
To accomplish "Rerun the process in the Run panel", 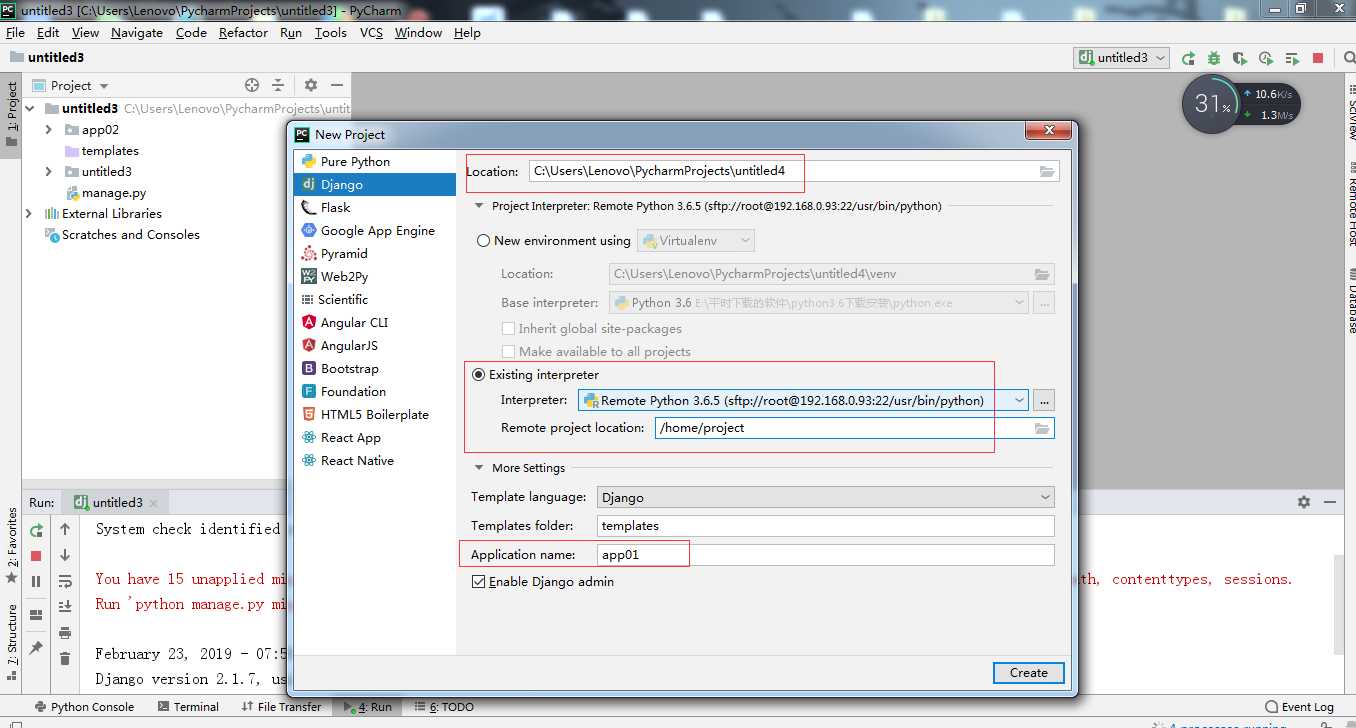I will pos(36,530).
